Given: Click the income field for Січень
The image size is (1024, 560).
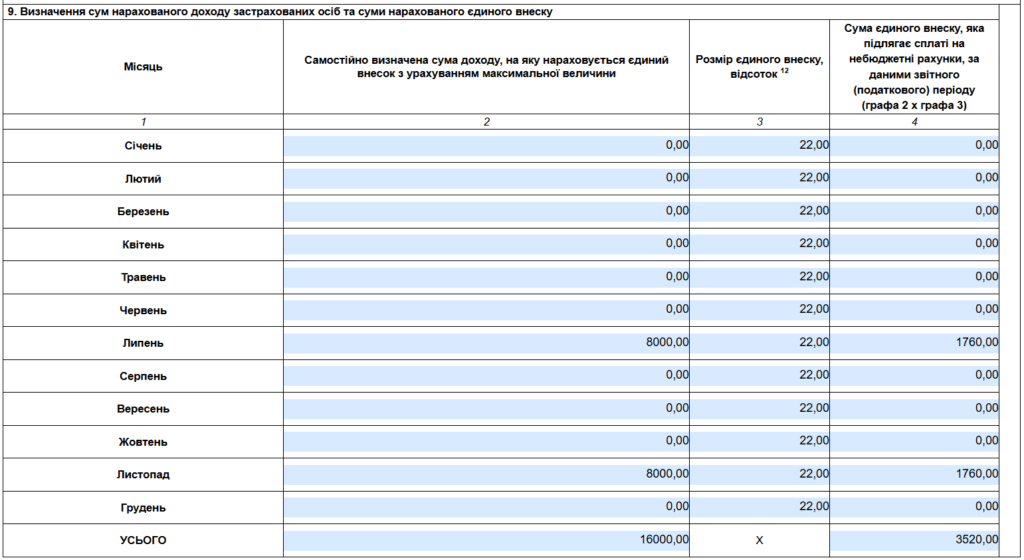Looking at the screenshot, I should (486, 145).
